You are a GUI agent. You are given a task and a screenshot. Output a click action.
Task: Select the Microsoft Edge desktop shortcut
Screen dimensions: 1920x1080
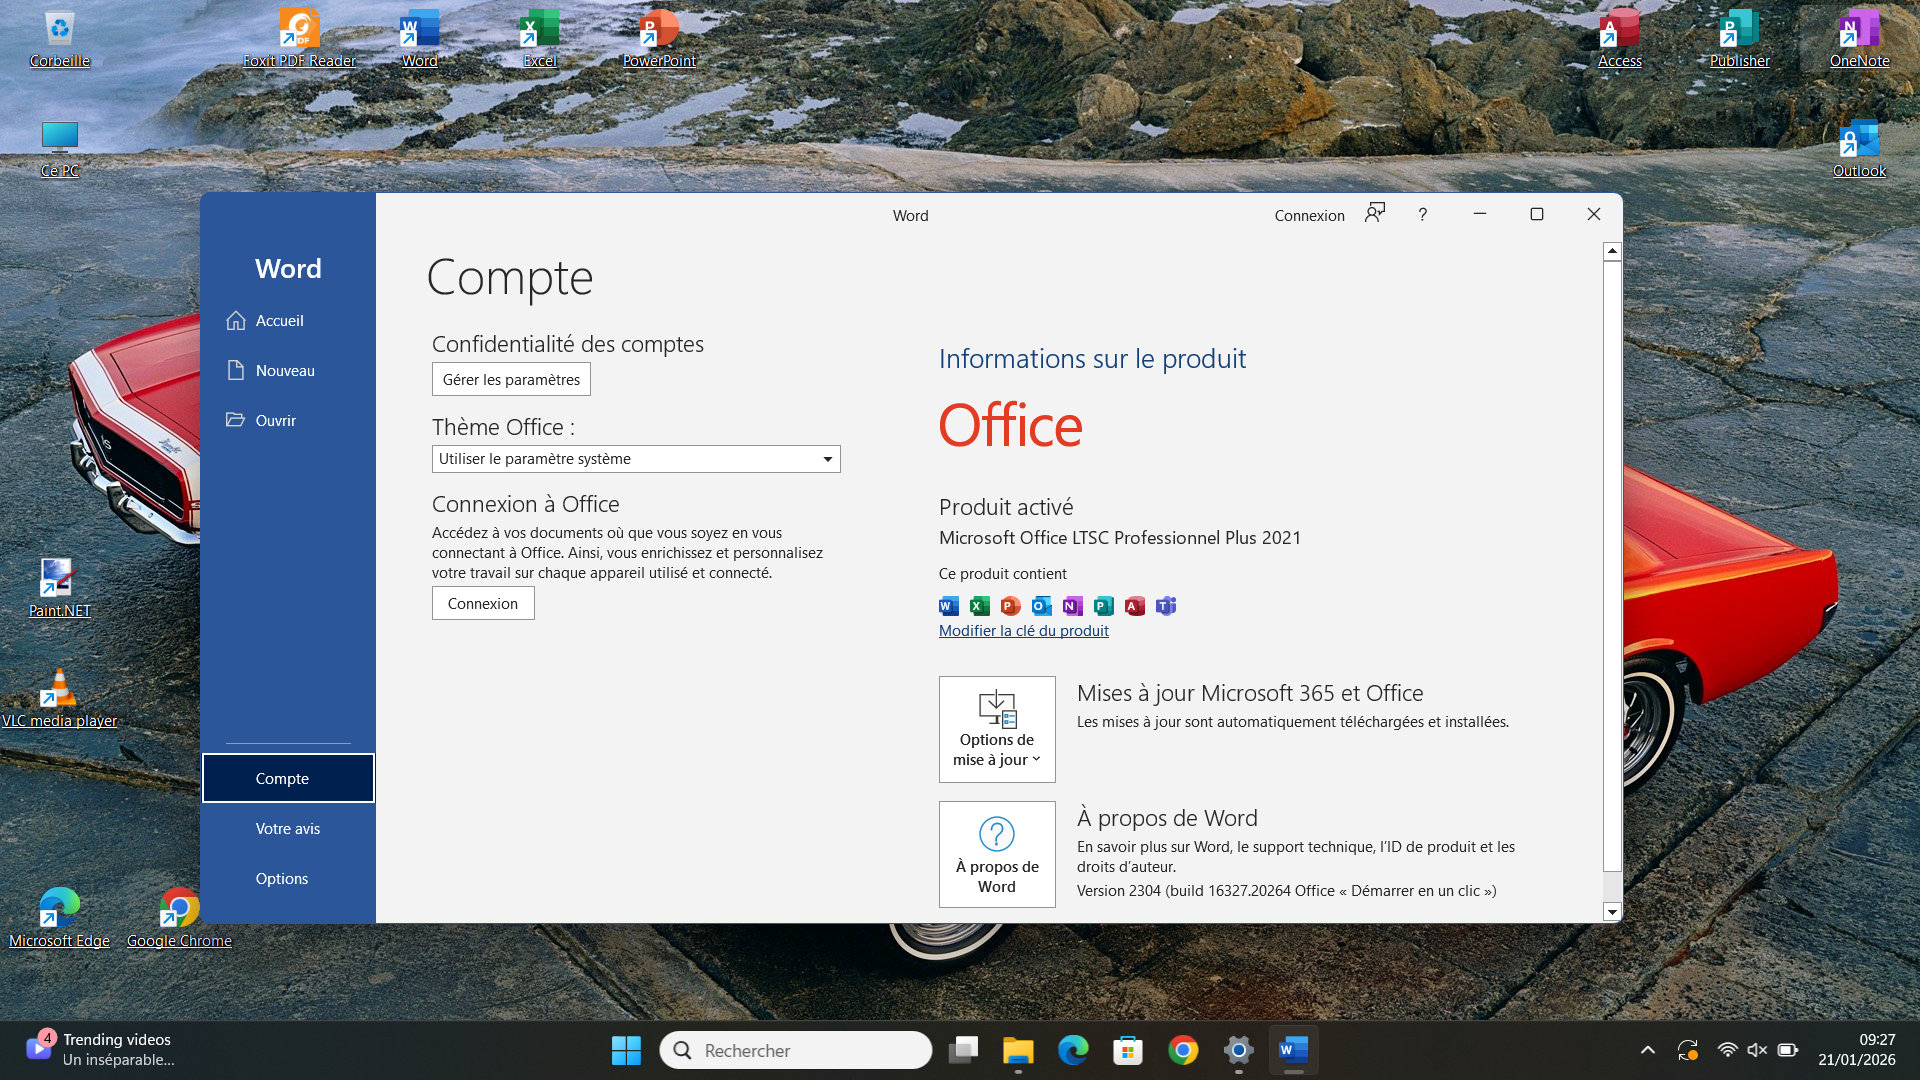pyautogui.click(x=59, y=920)
